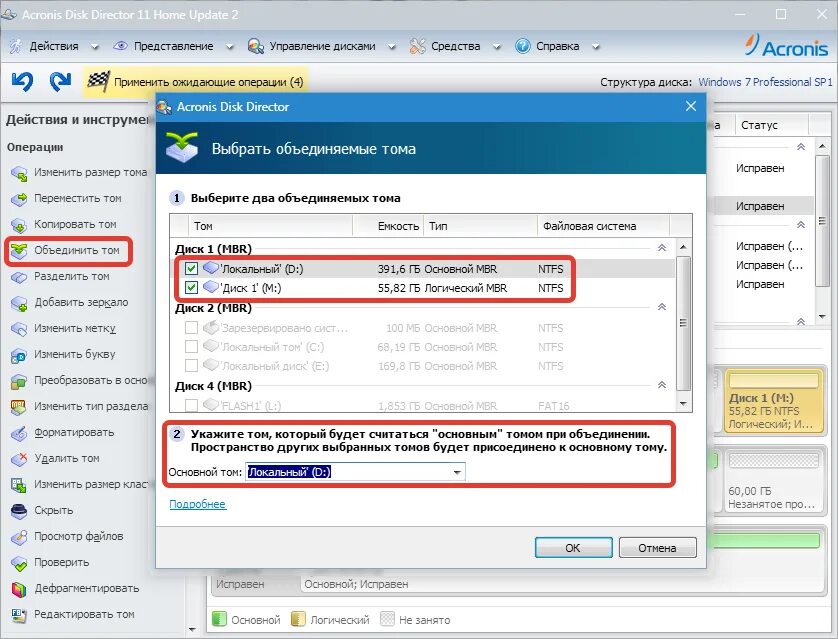Click the Том column header in dialog
This screenshot has width=838, height=639.
[270, 226]
